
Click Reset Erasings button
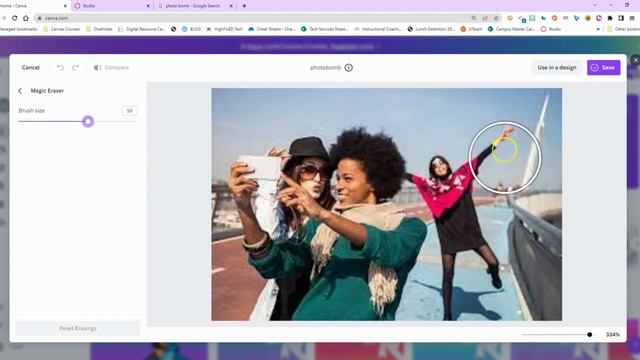coord(78,328)
